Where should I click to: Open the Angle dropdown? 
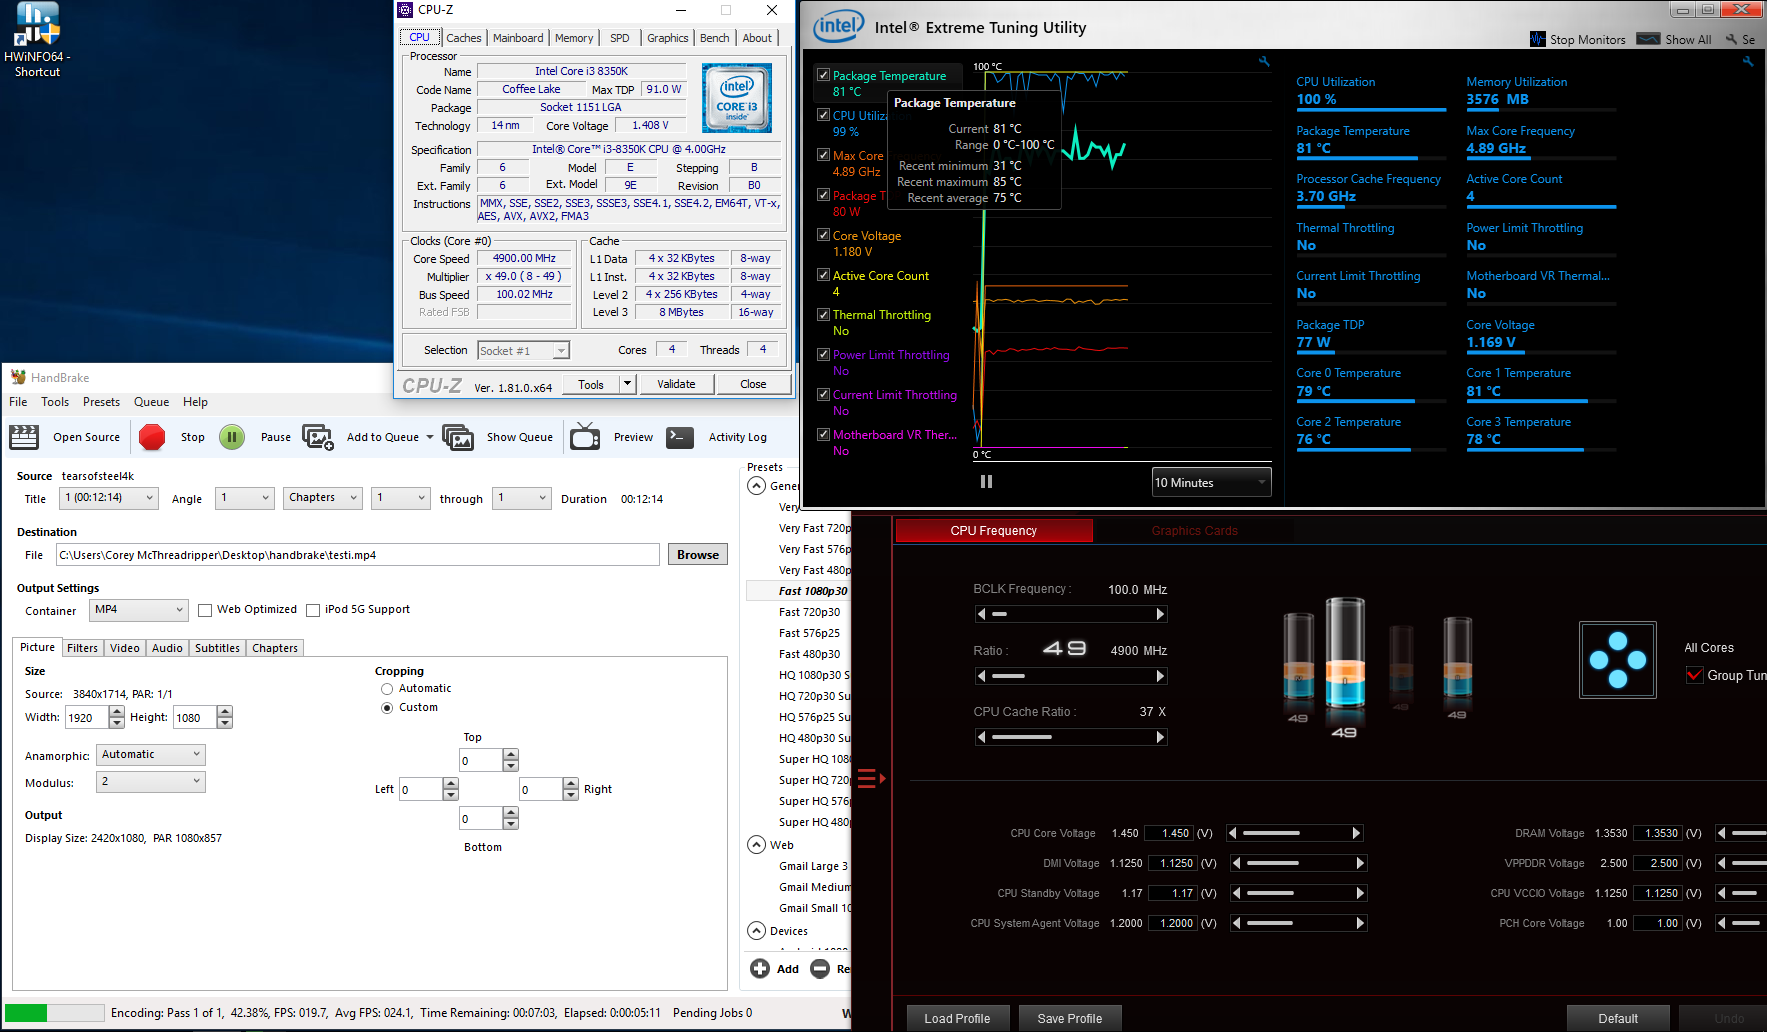[245, 498]
